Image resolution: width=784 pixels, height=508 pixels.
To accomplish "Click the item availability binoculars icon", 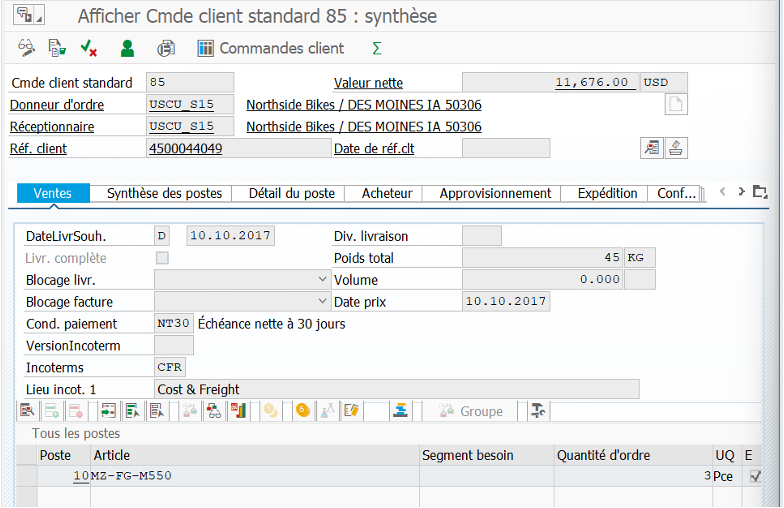I will coord(213,411).
